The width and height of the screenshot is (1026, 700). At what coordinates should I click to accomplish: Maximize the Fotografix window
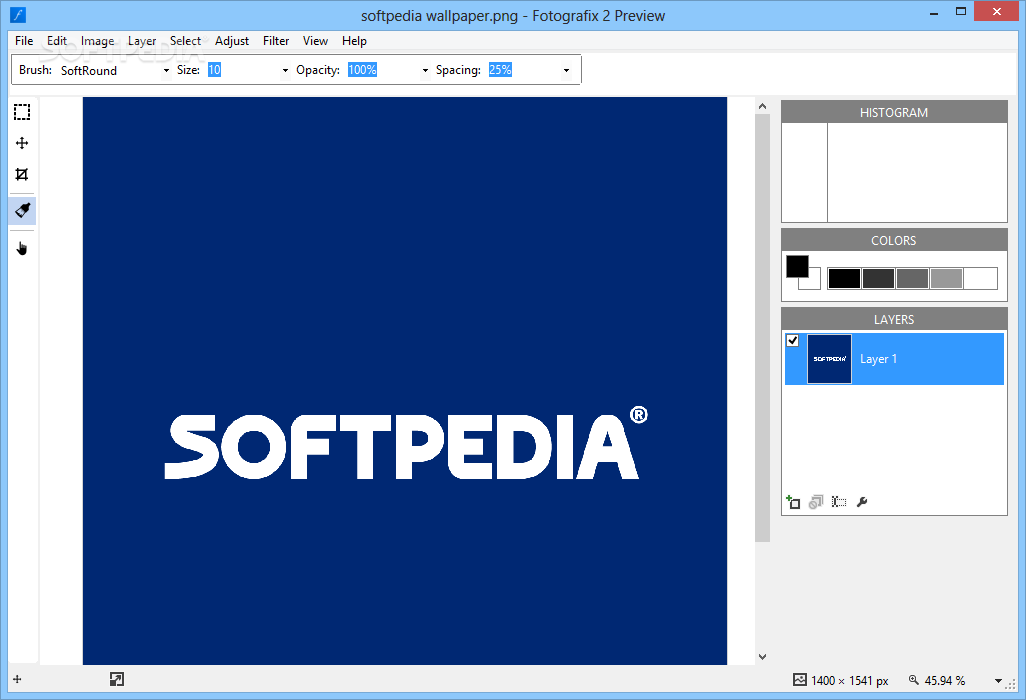[x=961, y=11]
